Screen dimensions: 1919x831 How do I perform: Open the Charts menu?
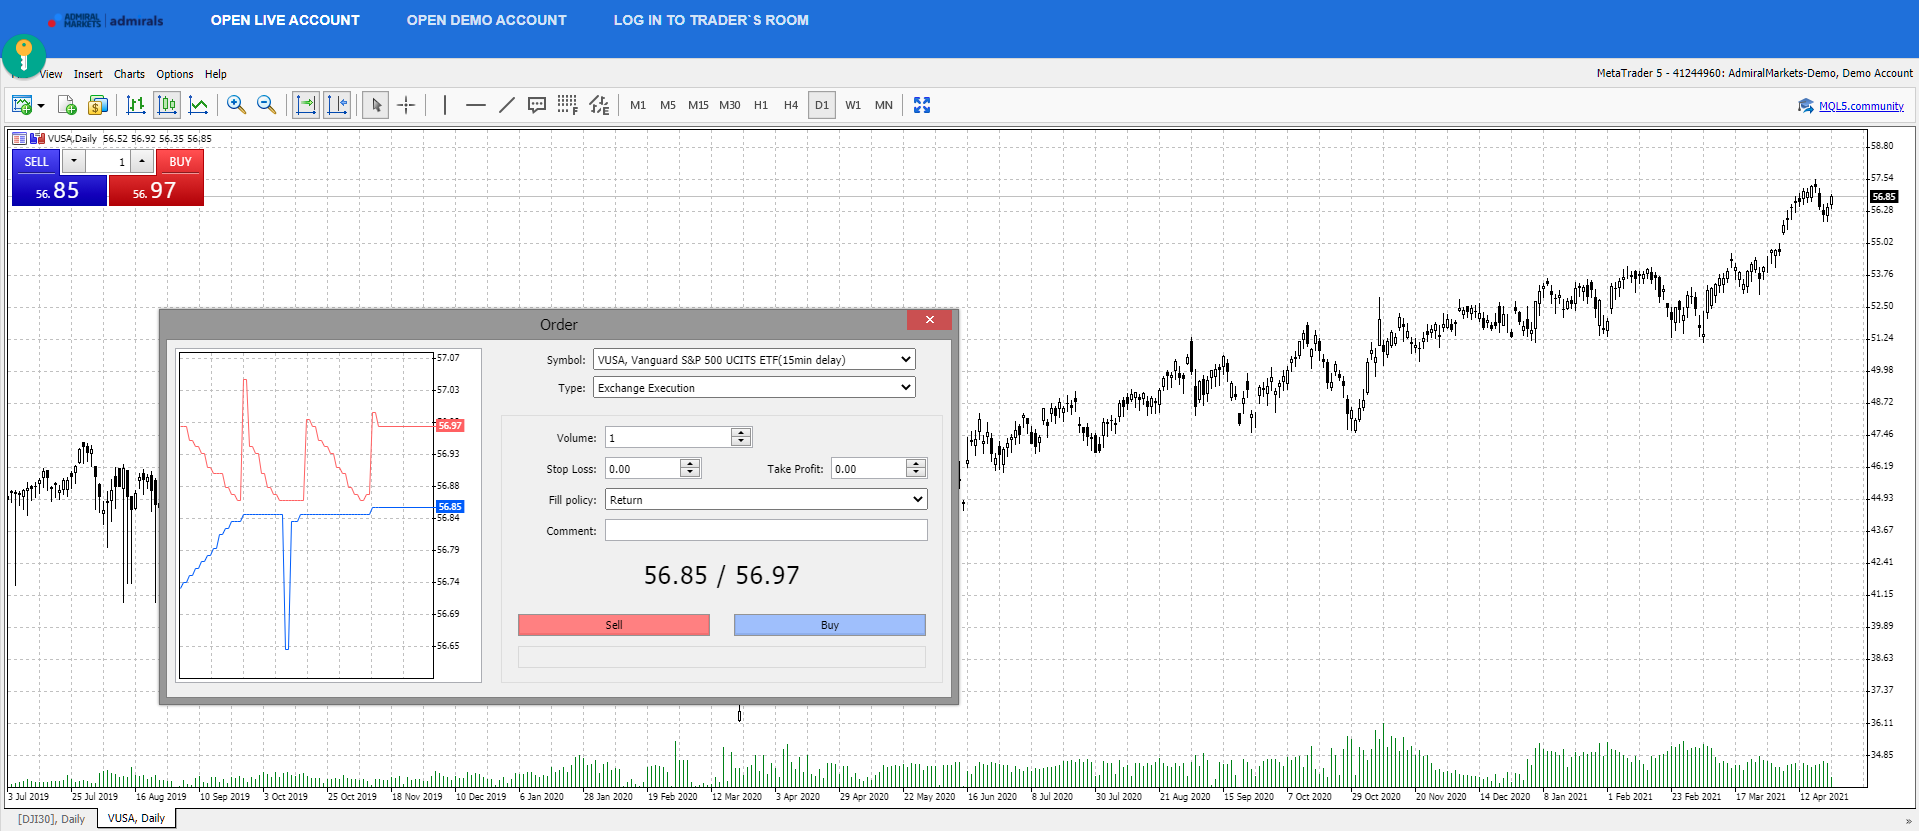point(129,74)
